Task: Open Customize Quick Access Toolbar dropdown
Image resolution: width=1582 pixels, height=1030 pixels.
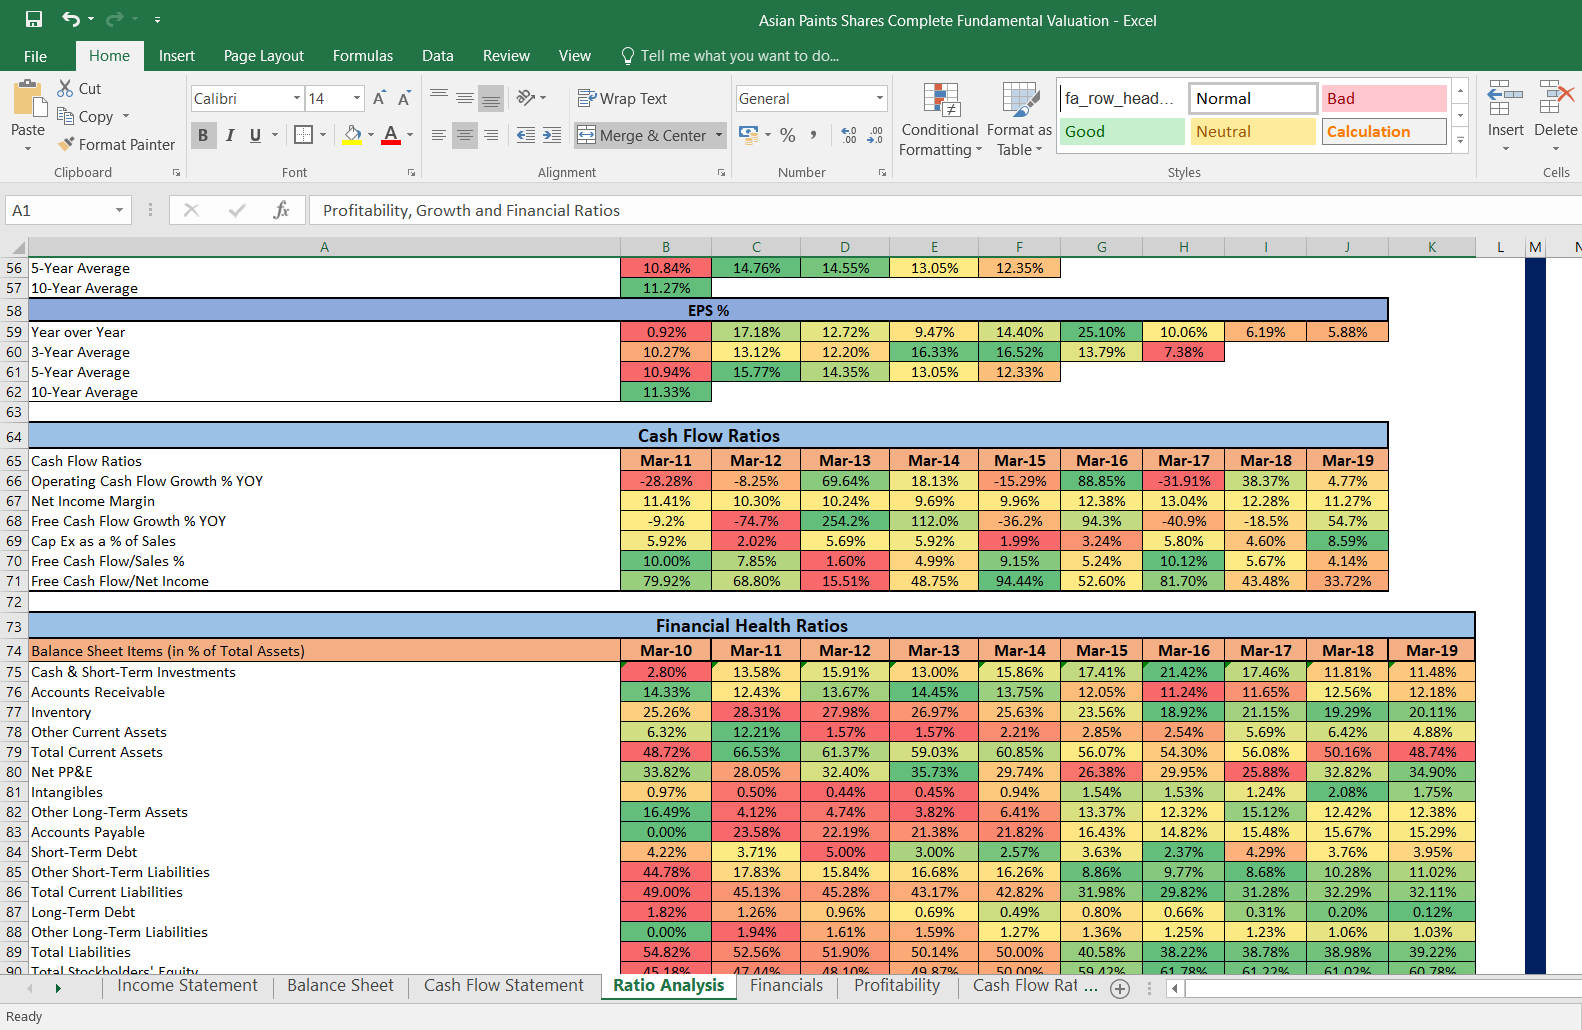Action: point(157,19)
